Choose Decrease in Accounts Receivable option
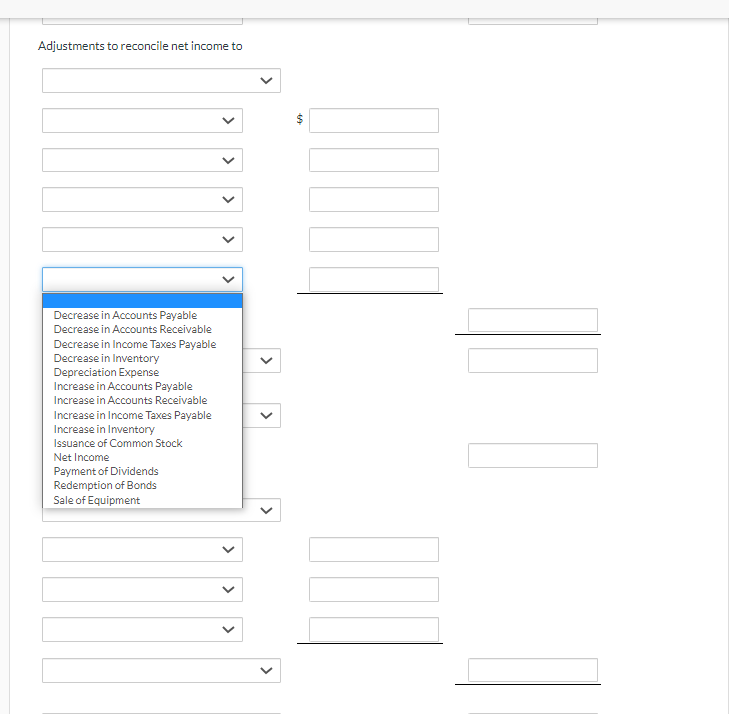729x714 pixels. [142, 329]
